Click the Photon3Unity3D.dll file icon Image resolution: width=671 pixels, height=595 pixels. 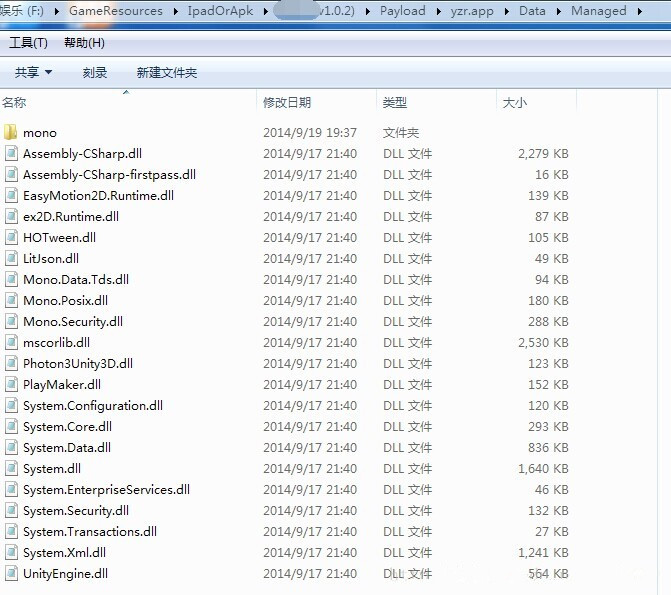tap(11, 363)
